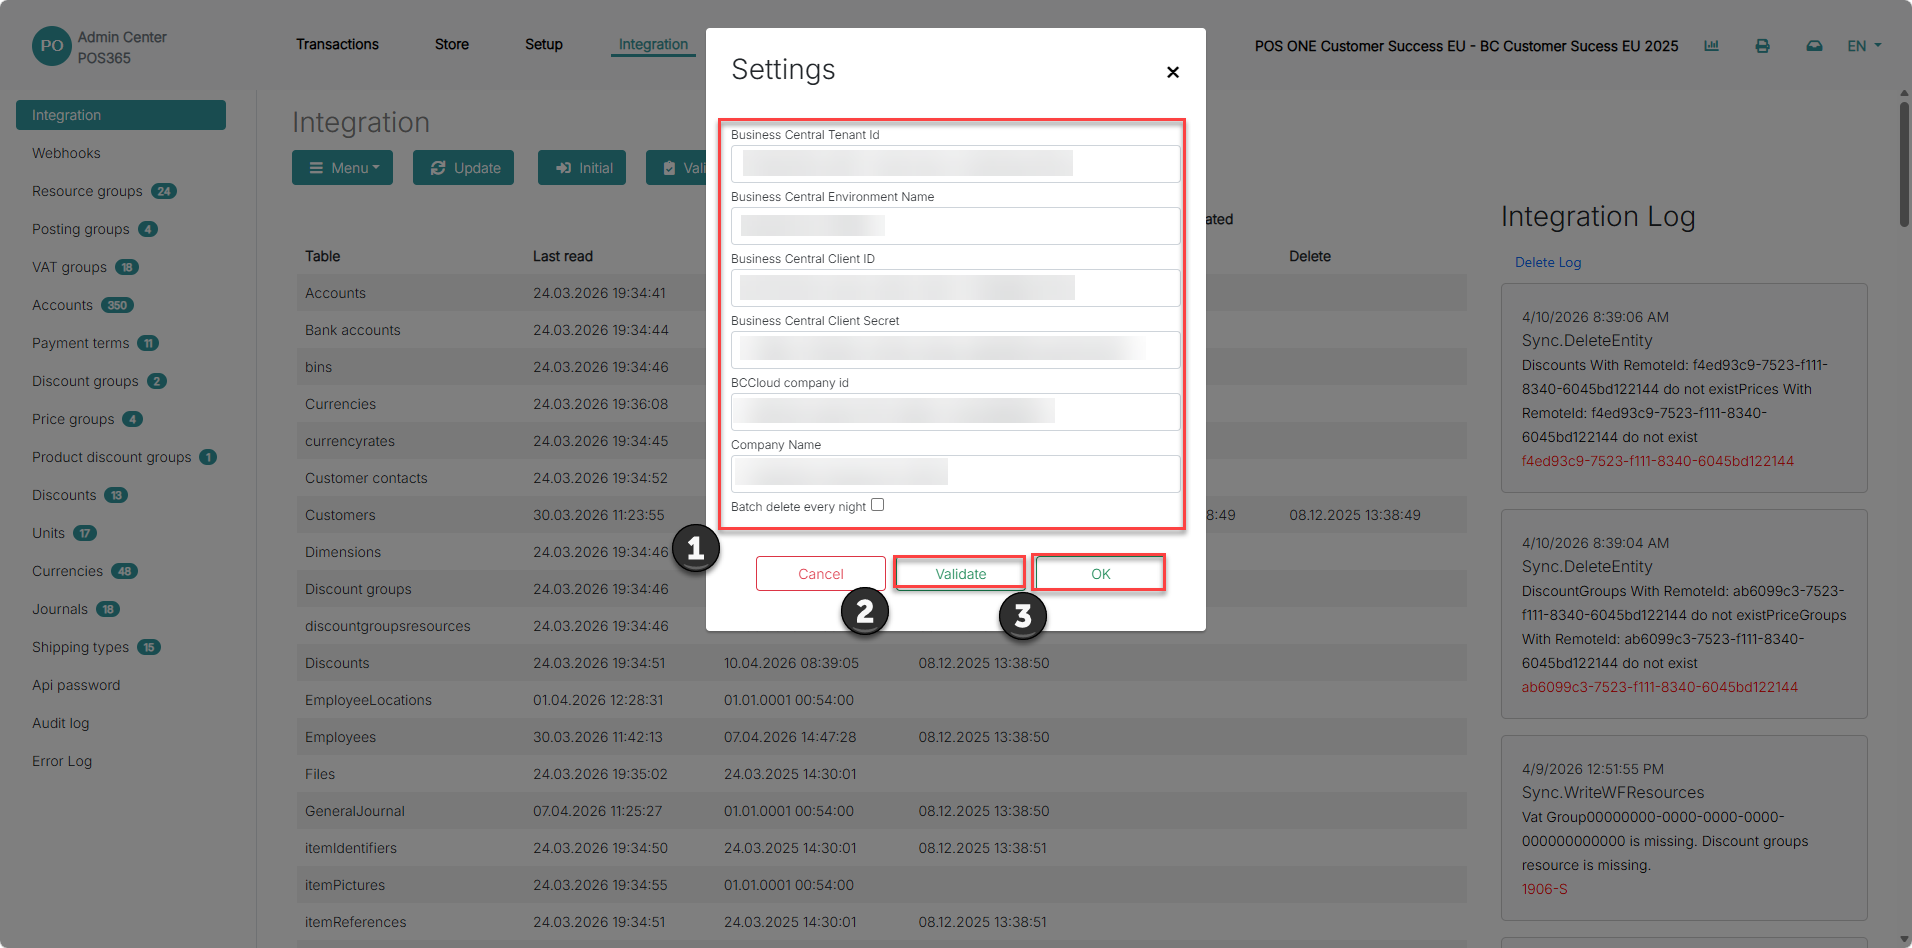
Task: Focus Business Central Client ID field
Action: tap(956, 288)
